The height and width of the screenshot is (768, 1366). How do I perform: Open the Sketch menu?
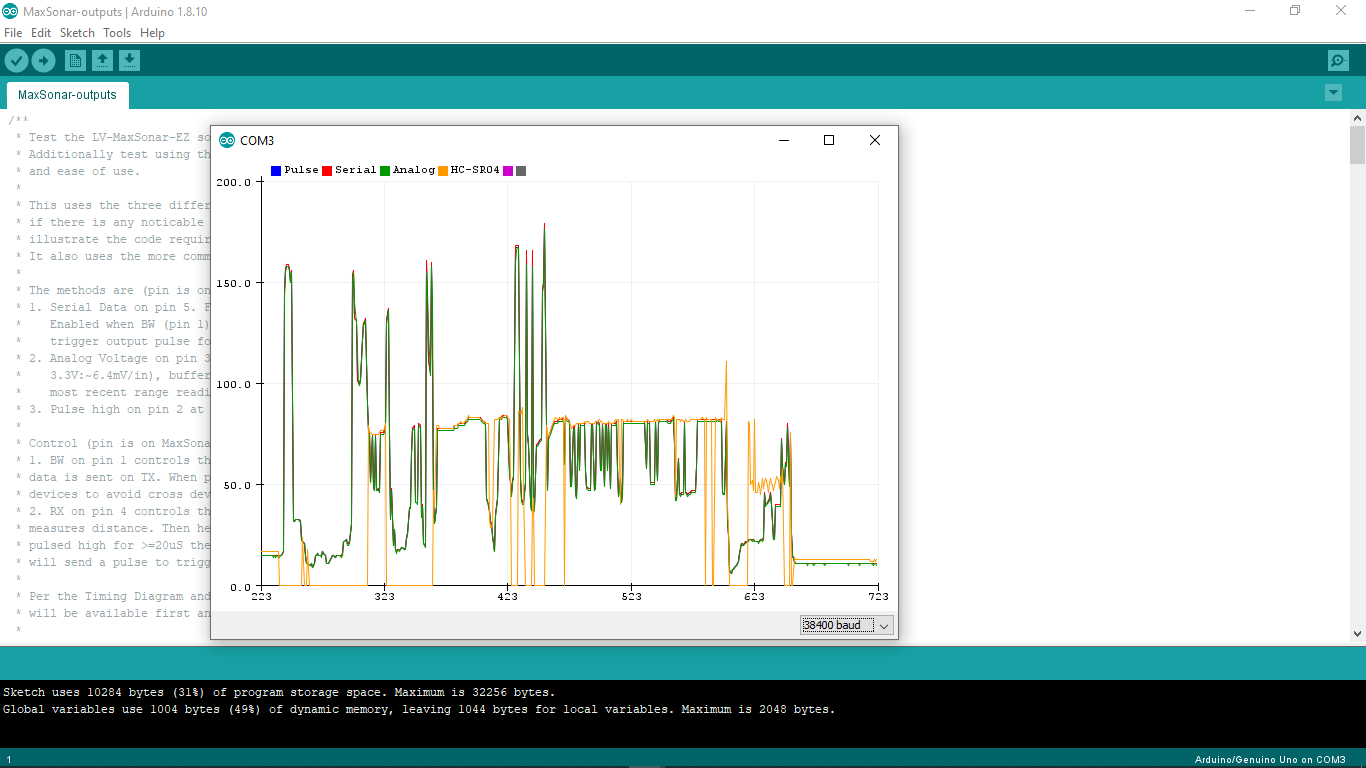(x=77, y=32)
